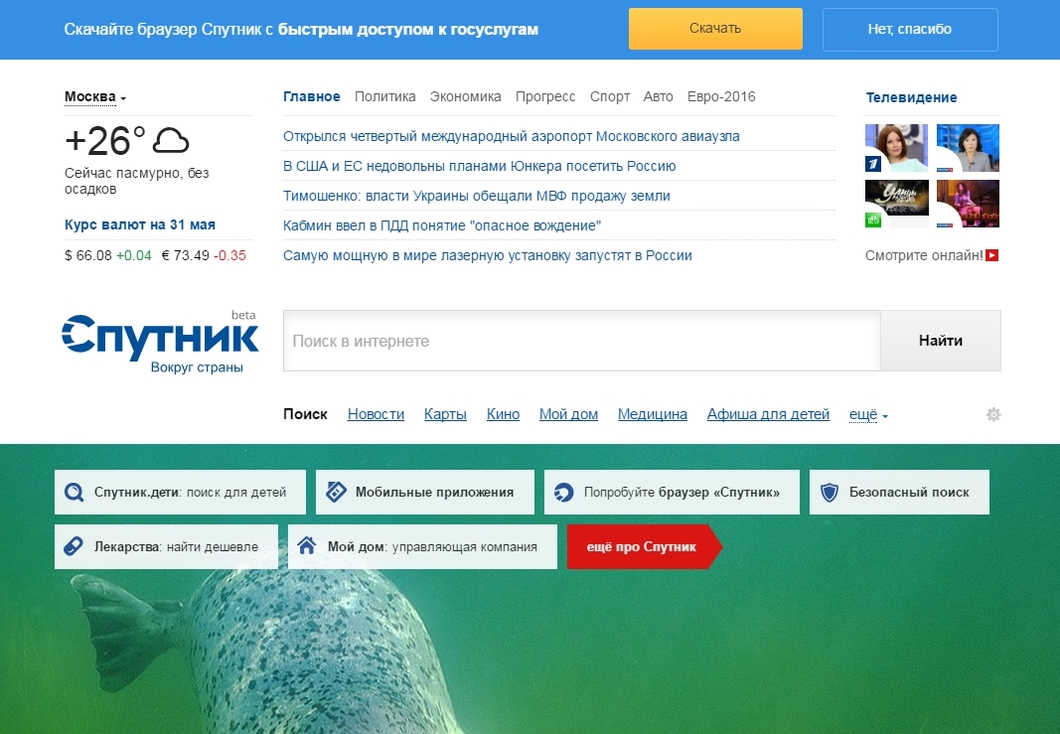Open Попробуйте браузер «Спутник» tile

click(672, 492)
